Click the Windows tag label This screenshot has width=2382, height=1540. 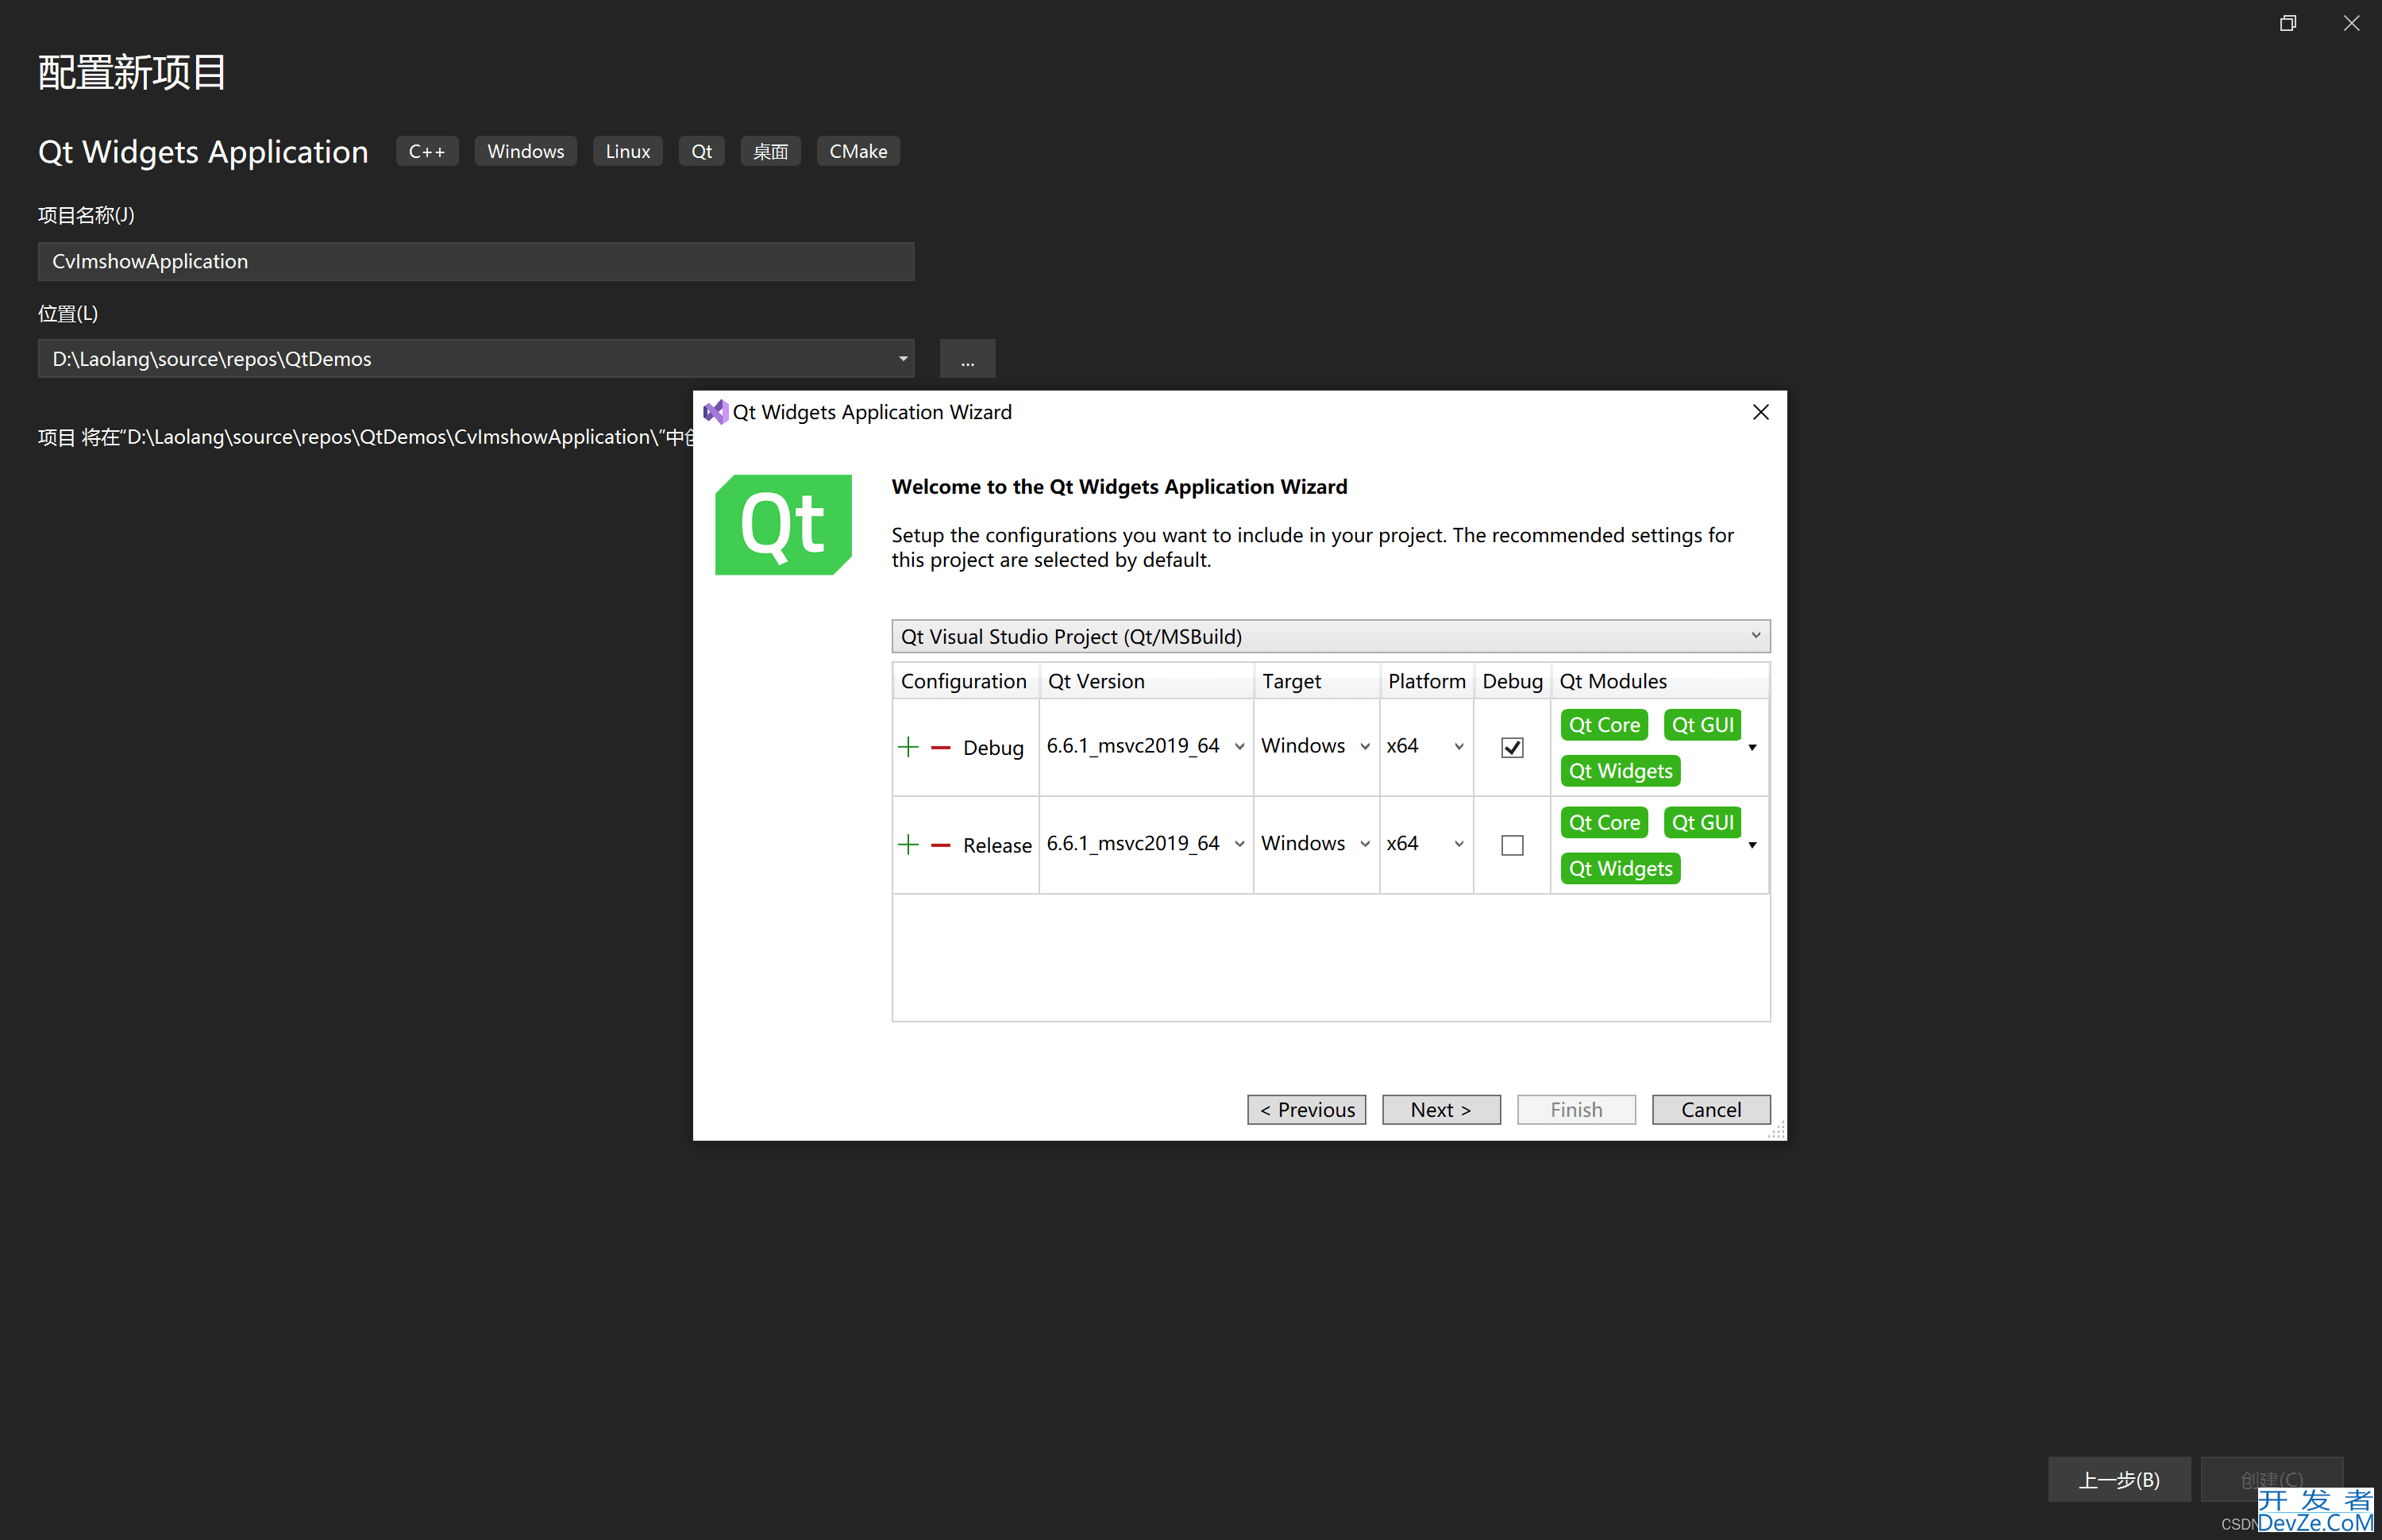pyautogui.click(x=525, y=151)
